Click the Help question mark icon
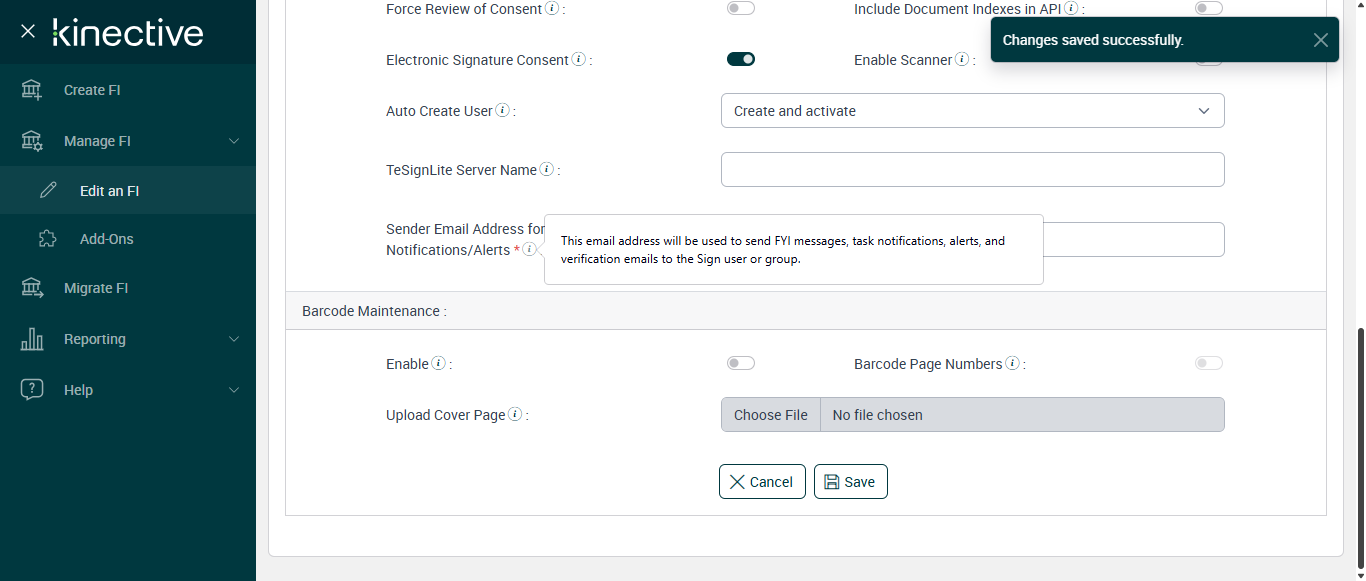Image resolution: width=1366 pixels, height=581 pixels. [x=32, y=390]
